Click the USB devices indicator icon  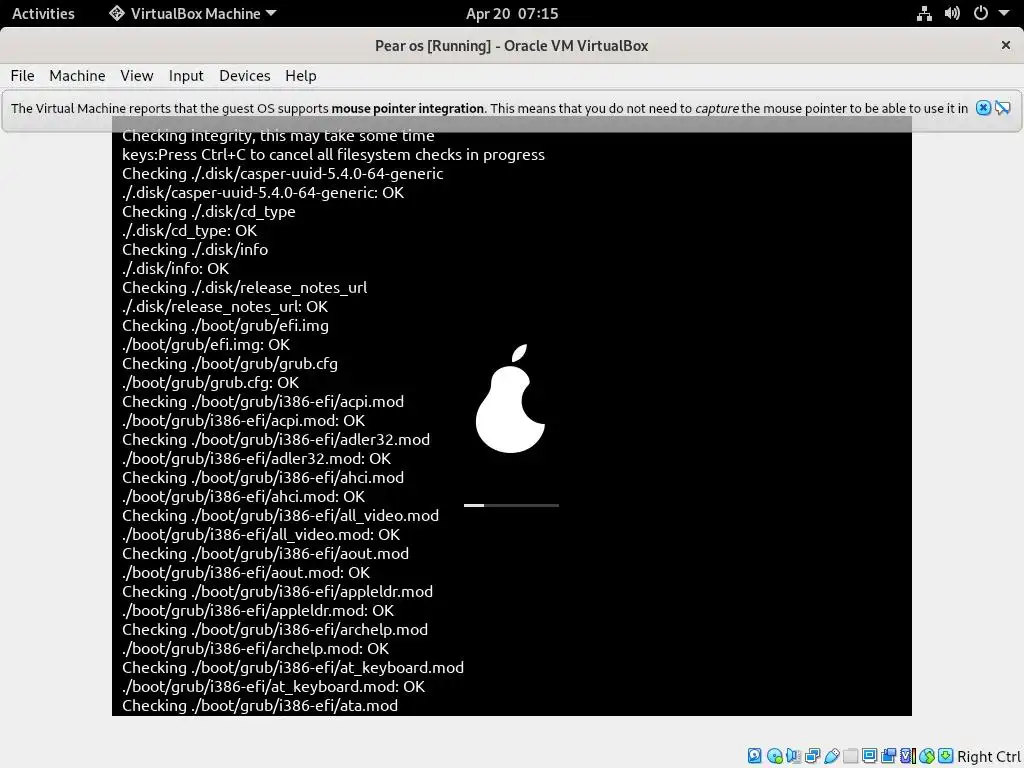point(831,756)
